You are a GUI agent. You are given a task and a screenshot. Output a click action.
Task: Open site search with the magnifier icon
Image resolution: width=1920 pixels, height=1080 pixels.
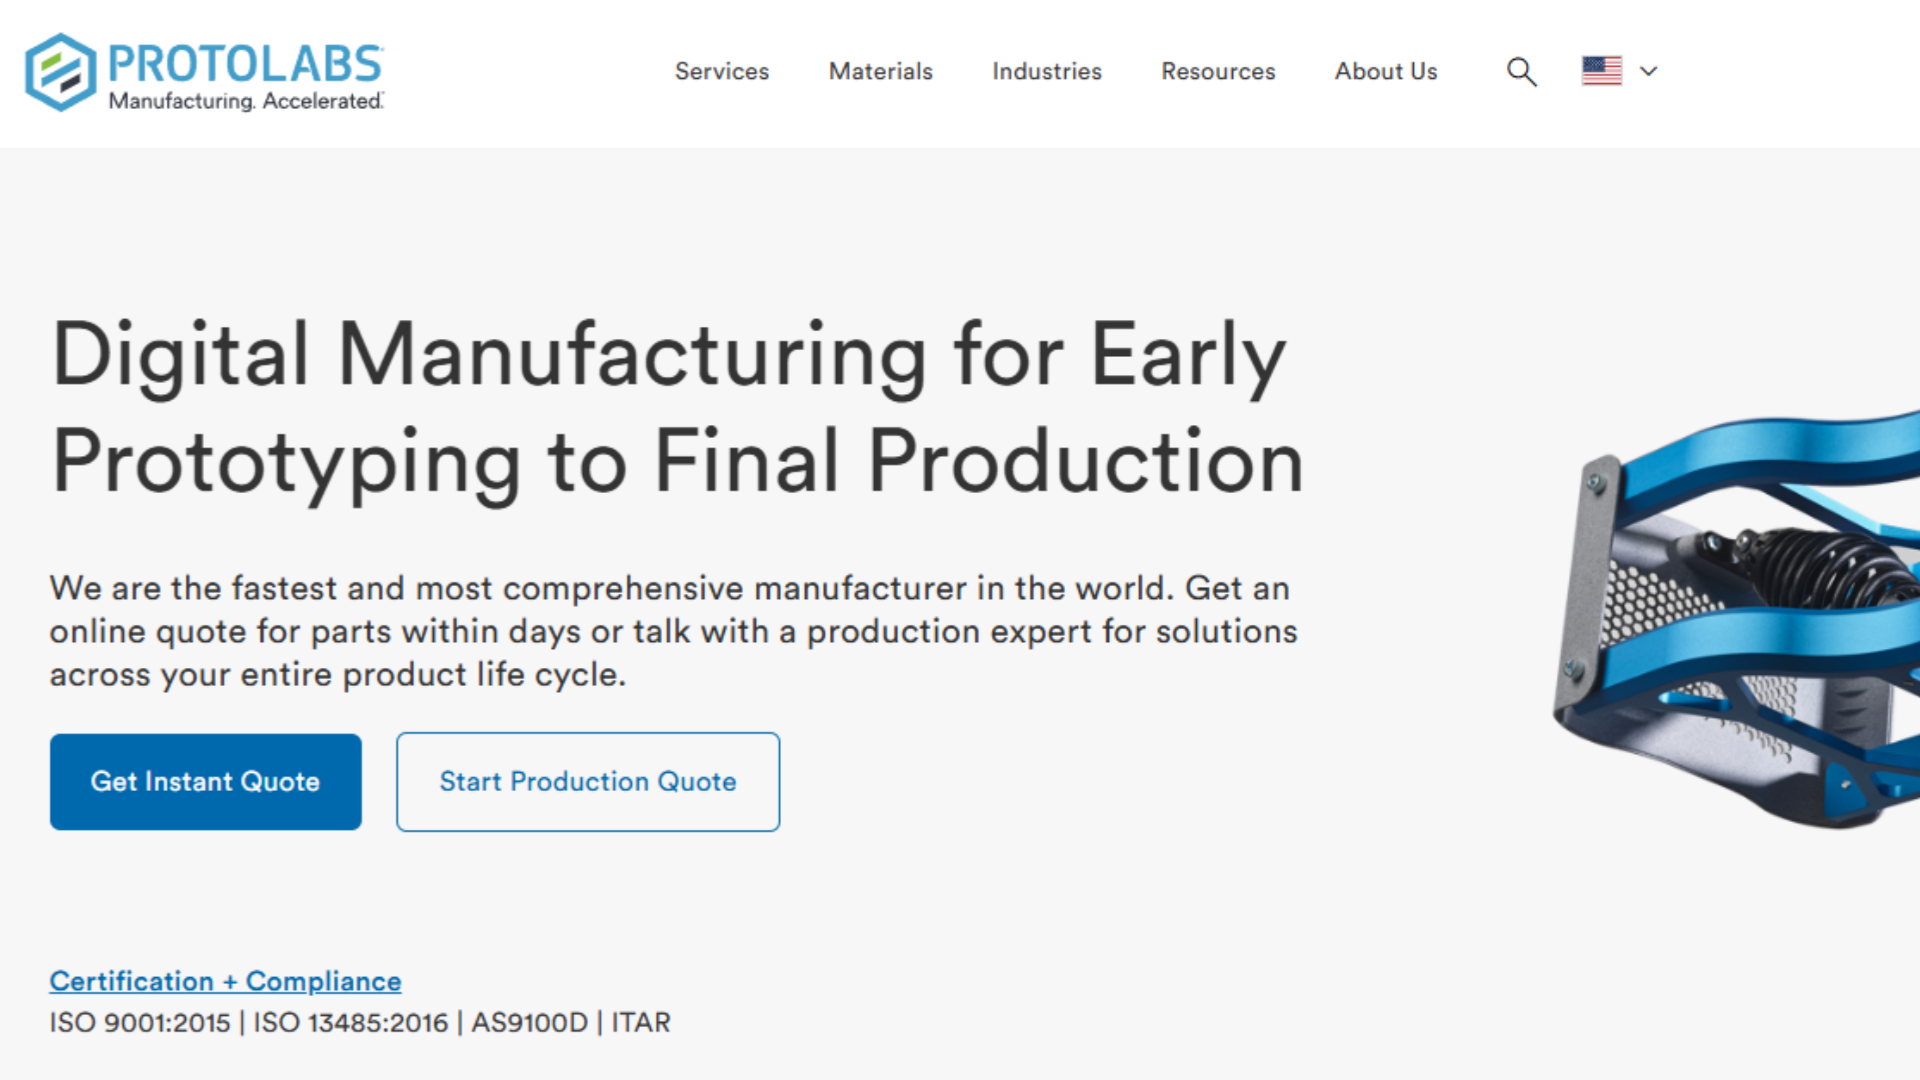pos(1521,72)
